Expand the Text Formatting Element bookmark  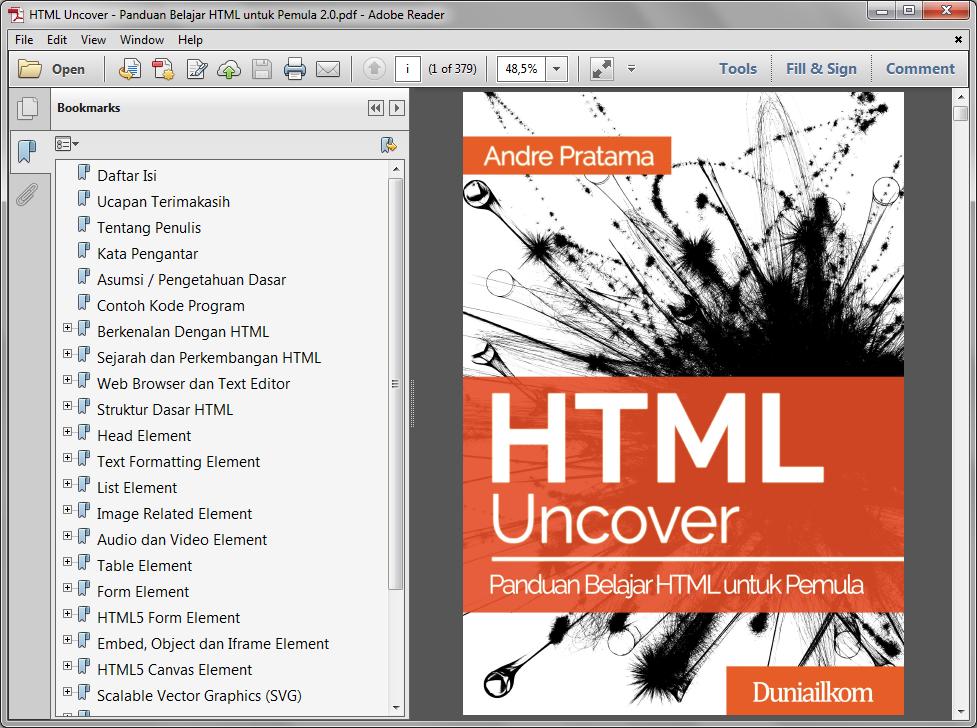67,457
